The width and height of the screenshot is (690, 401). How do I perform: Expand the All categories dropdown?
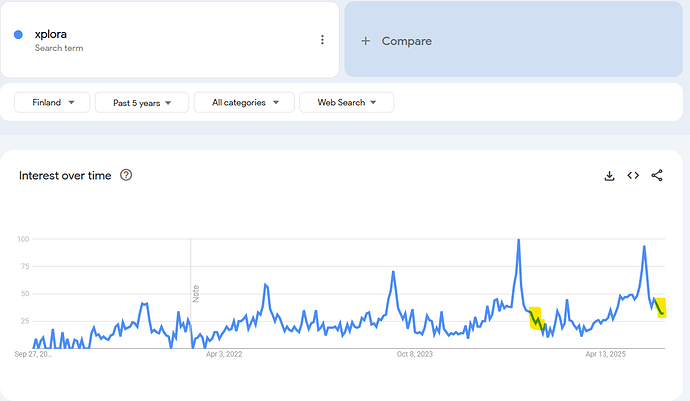click(x=244, y=102)
